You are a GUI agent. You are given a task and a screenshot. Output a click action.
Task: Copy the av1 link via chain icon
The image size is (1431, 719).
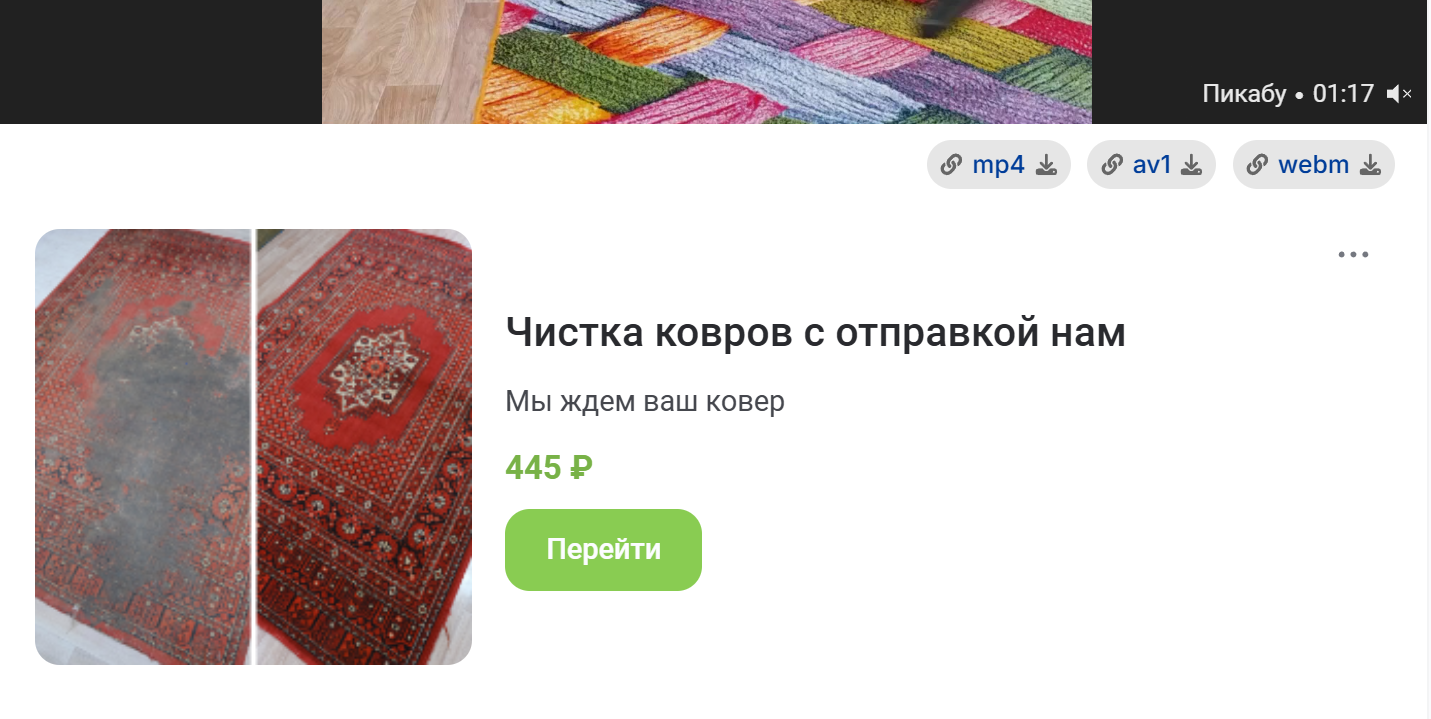(1111, 165)
